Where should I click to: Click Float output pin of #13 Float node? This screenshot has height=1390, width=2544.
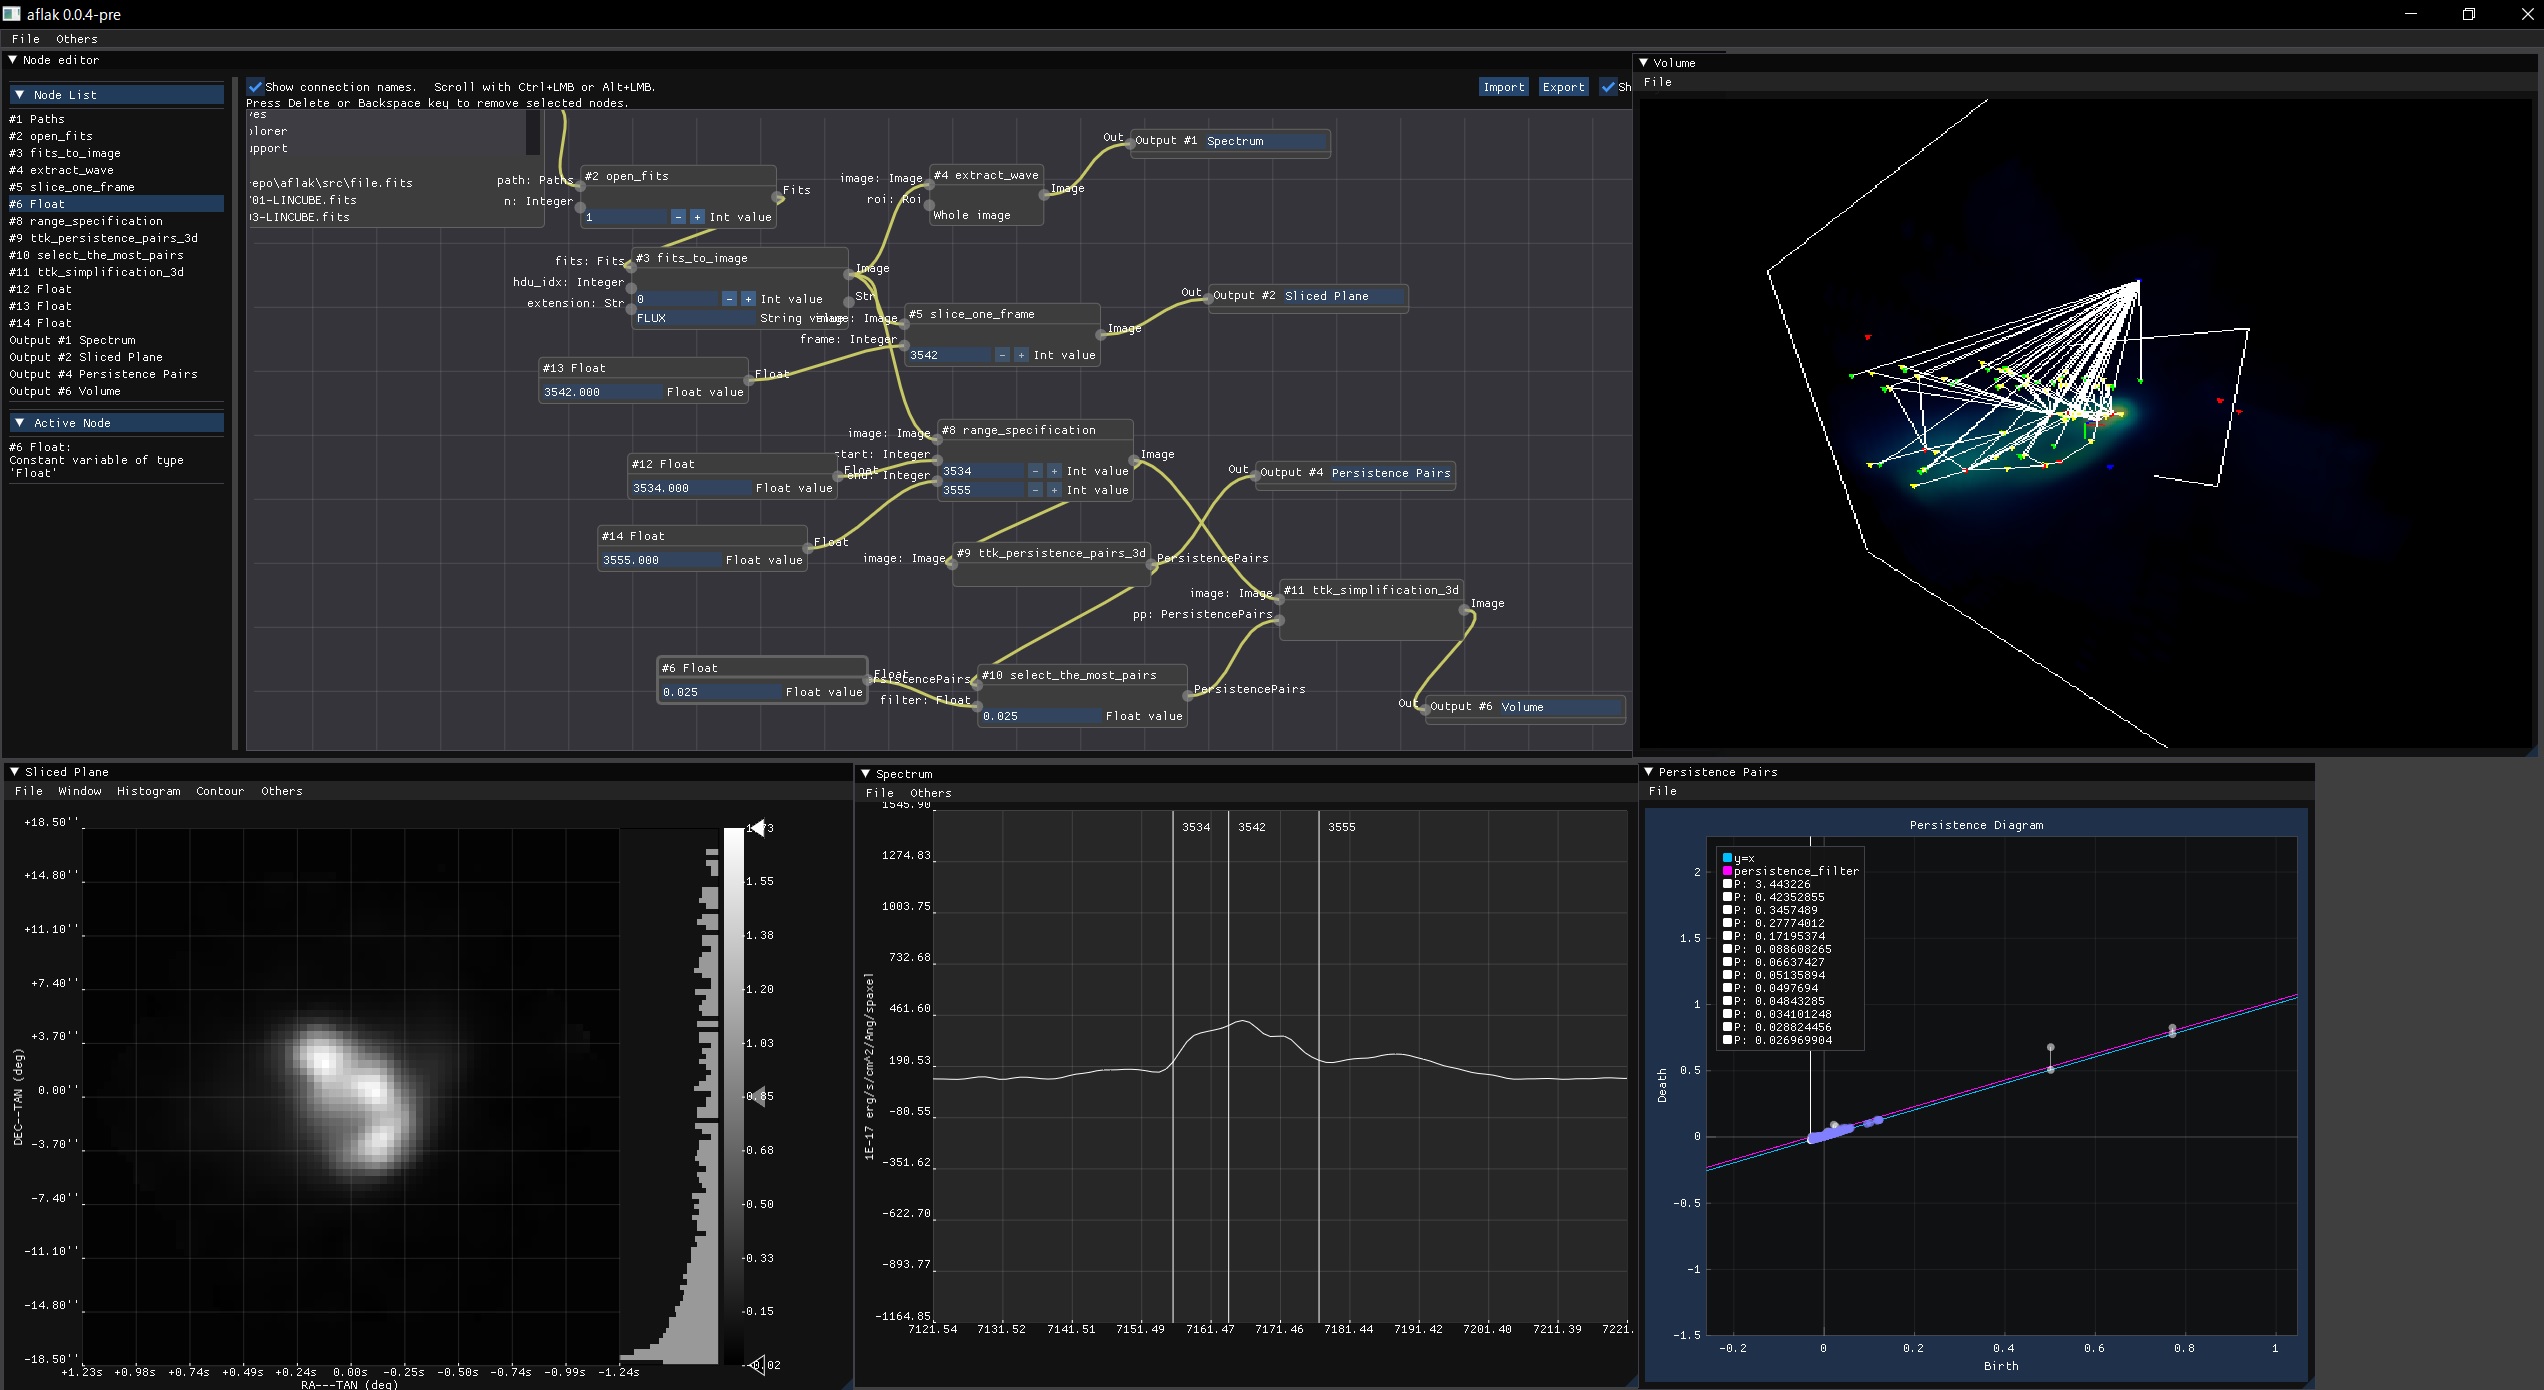point(749,380)
